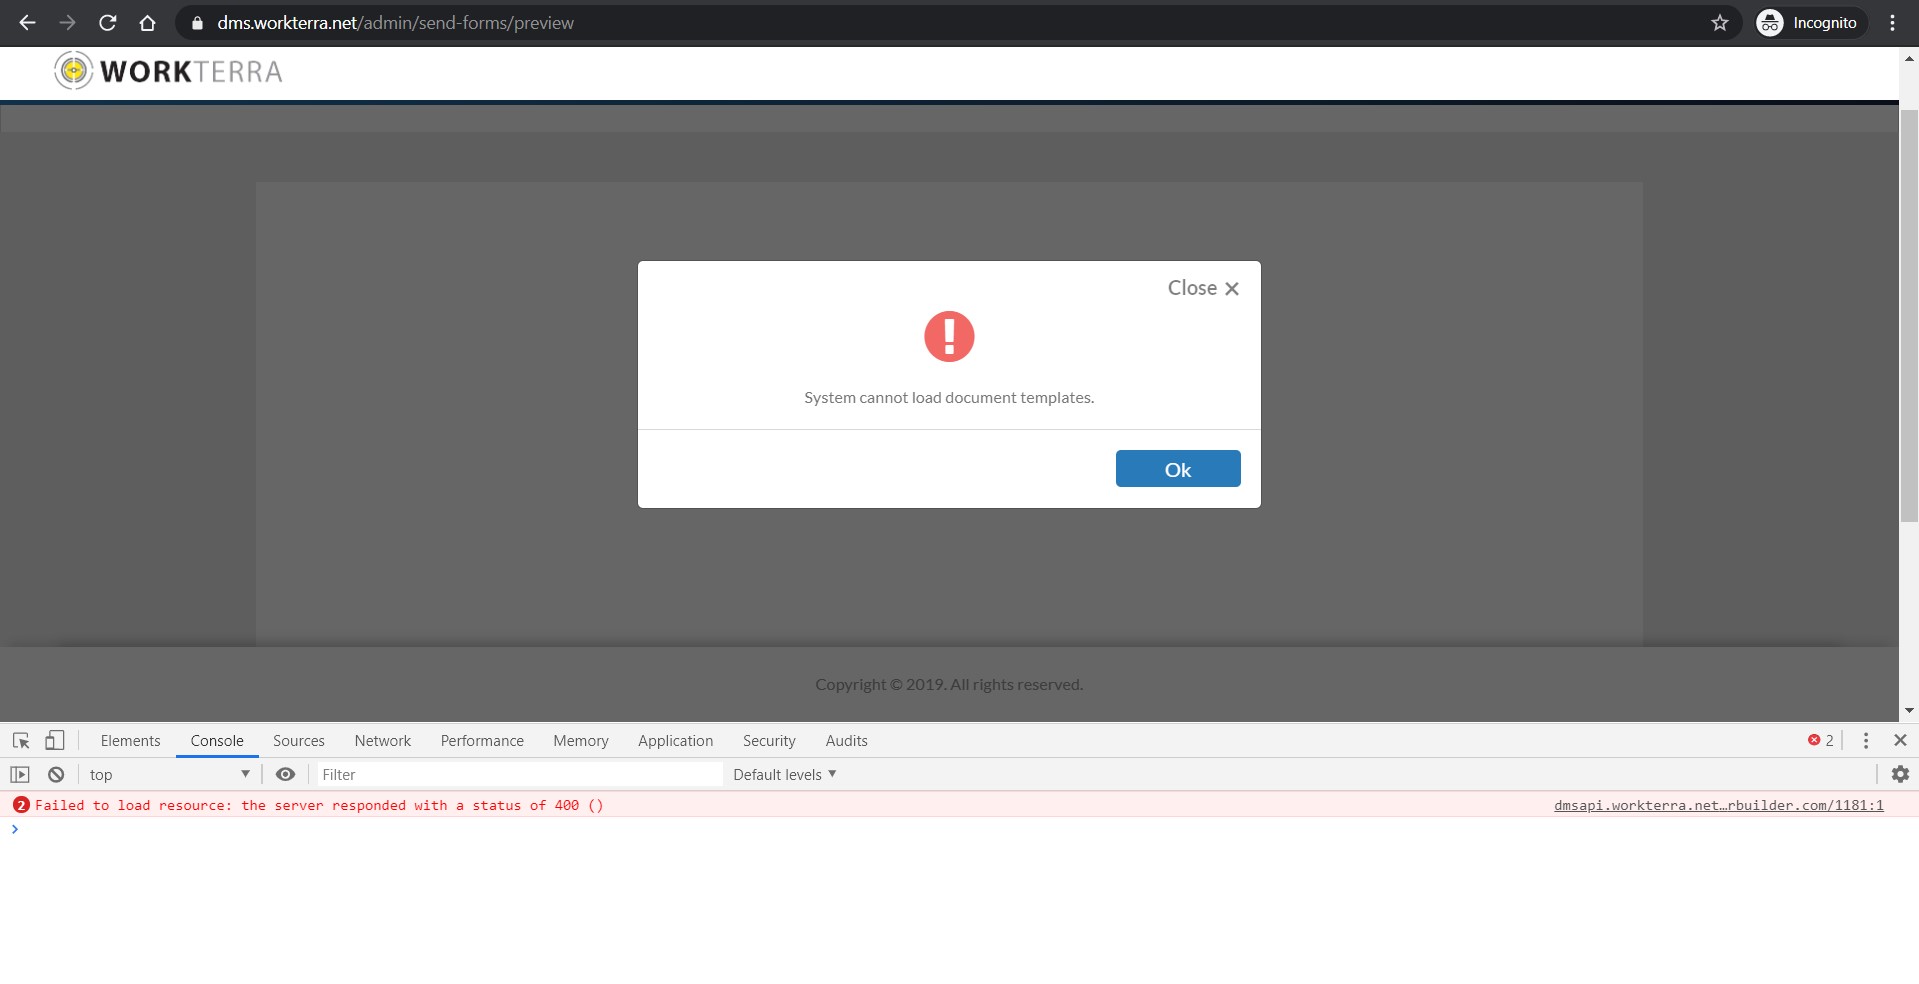1919x984 pixels.
Task: Switch to the Elements tab
Action: pos(130,740)
